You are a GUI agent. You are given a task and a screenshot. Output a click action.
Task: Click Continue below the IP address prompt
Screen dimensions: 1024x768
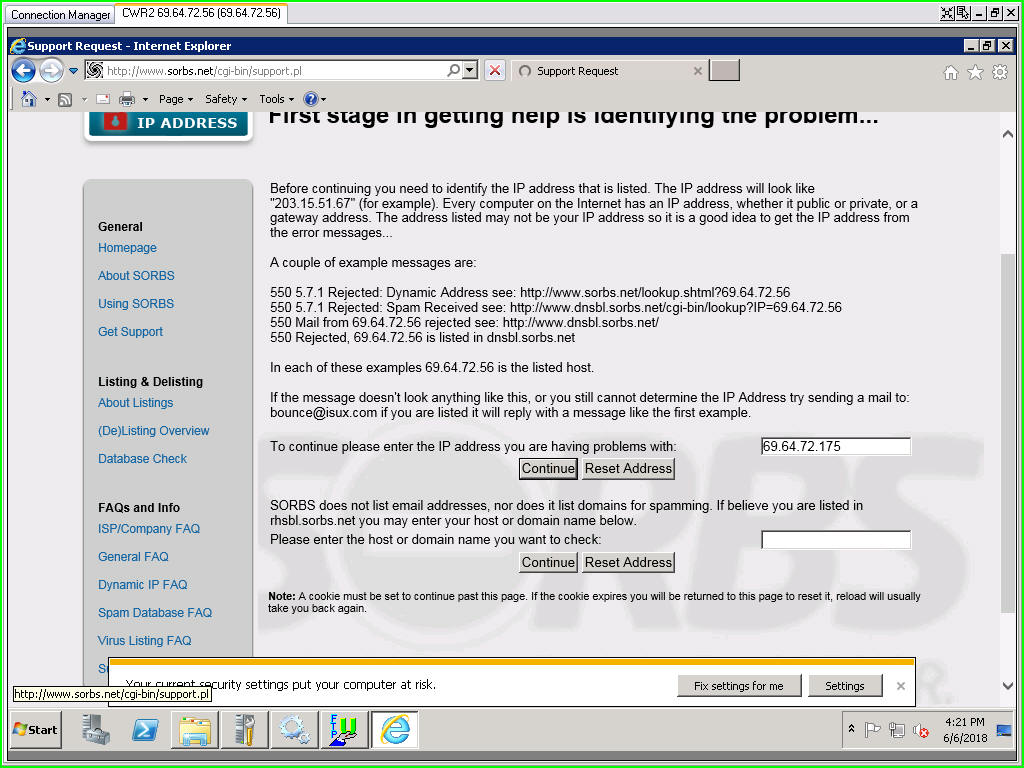tap(548, 469)
